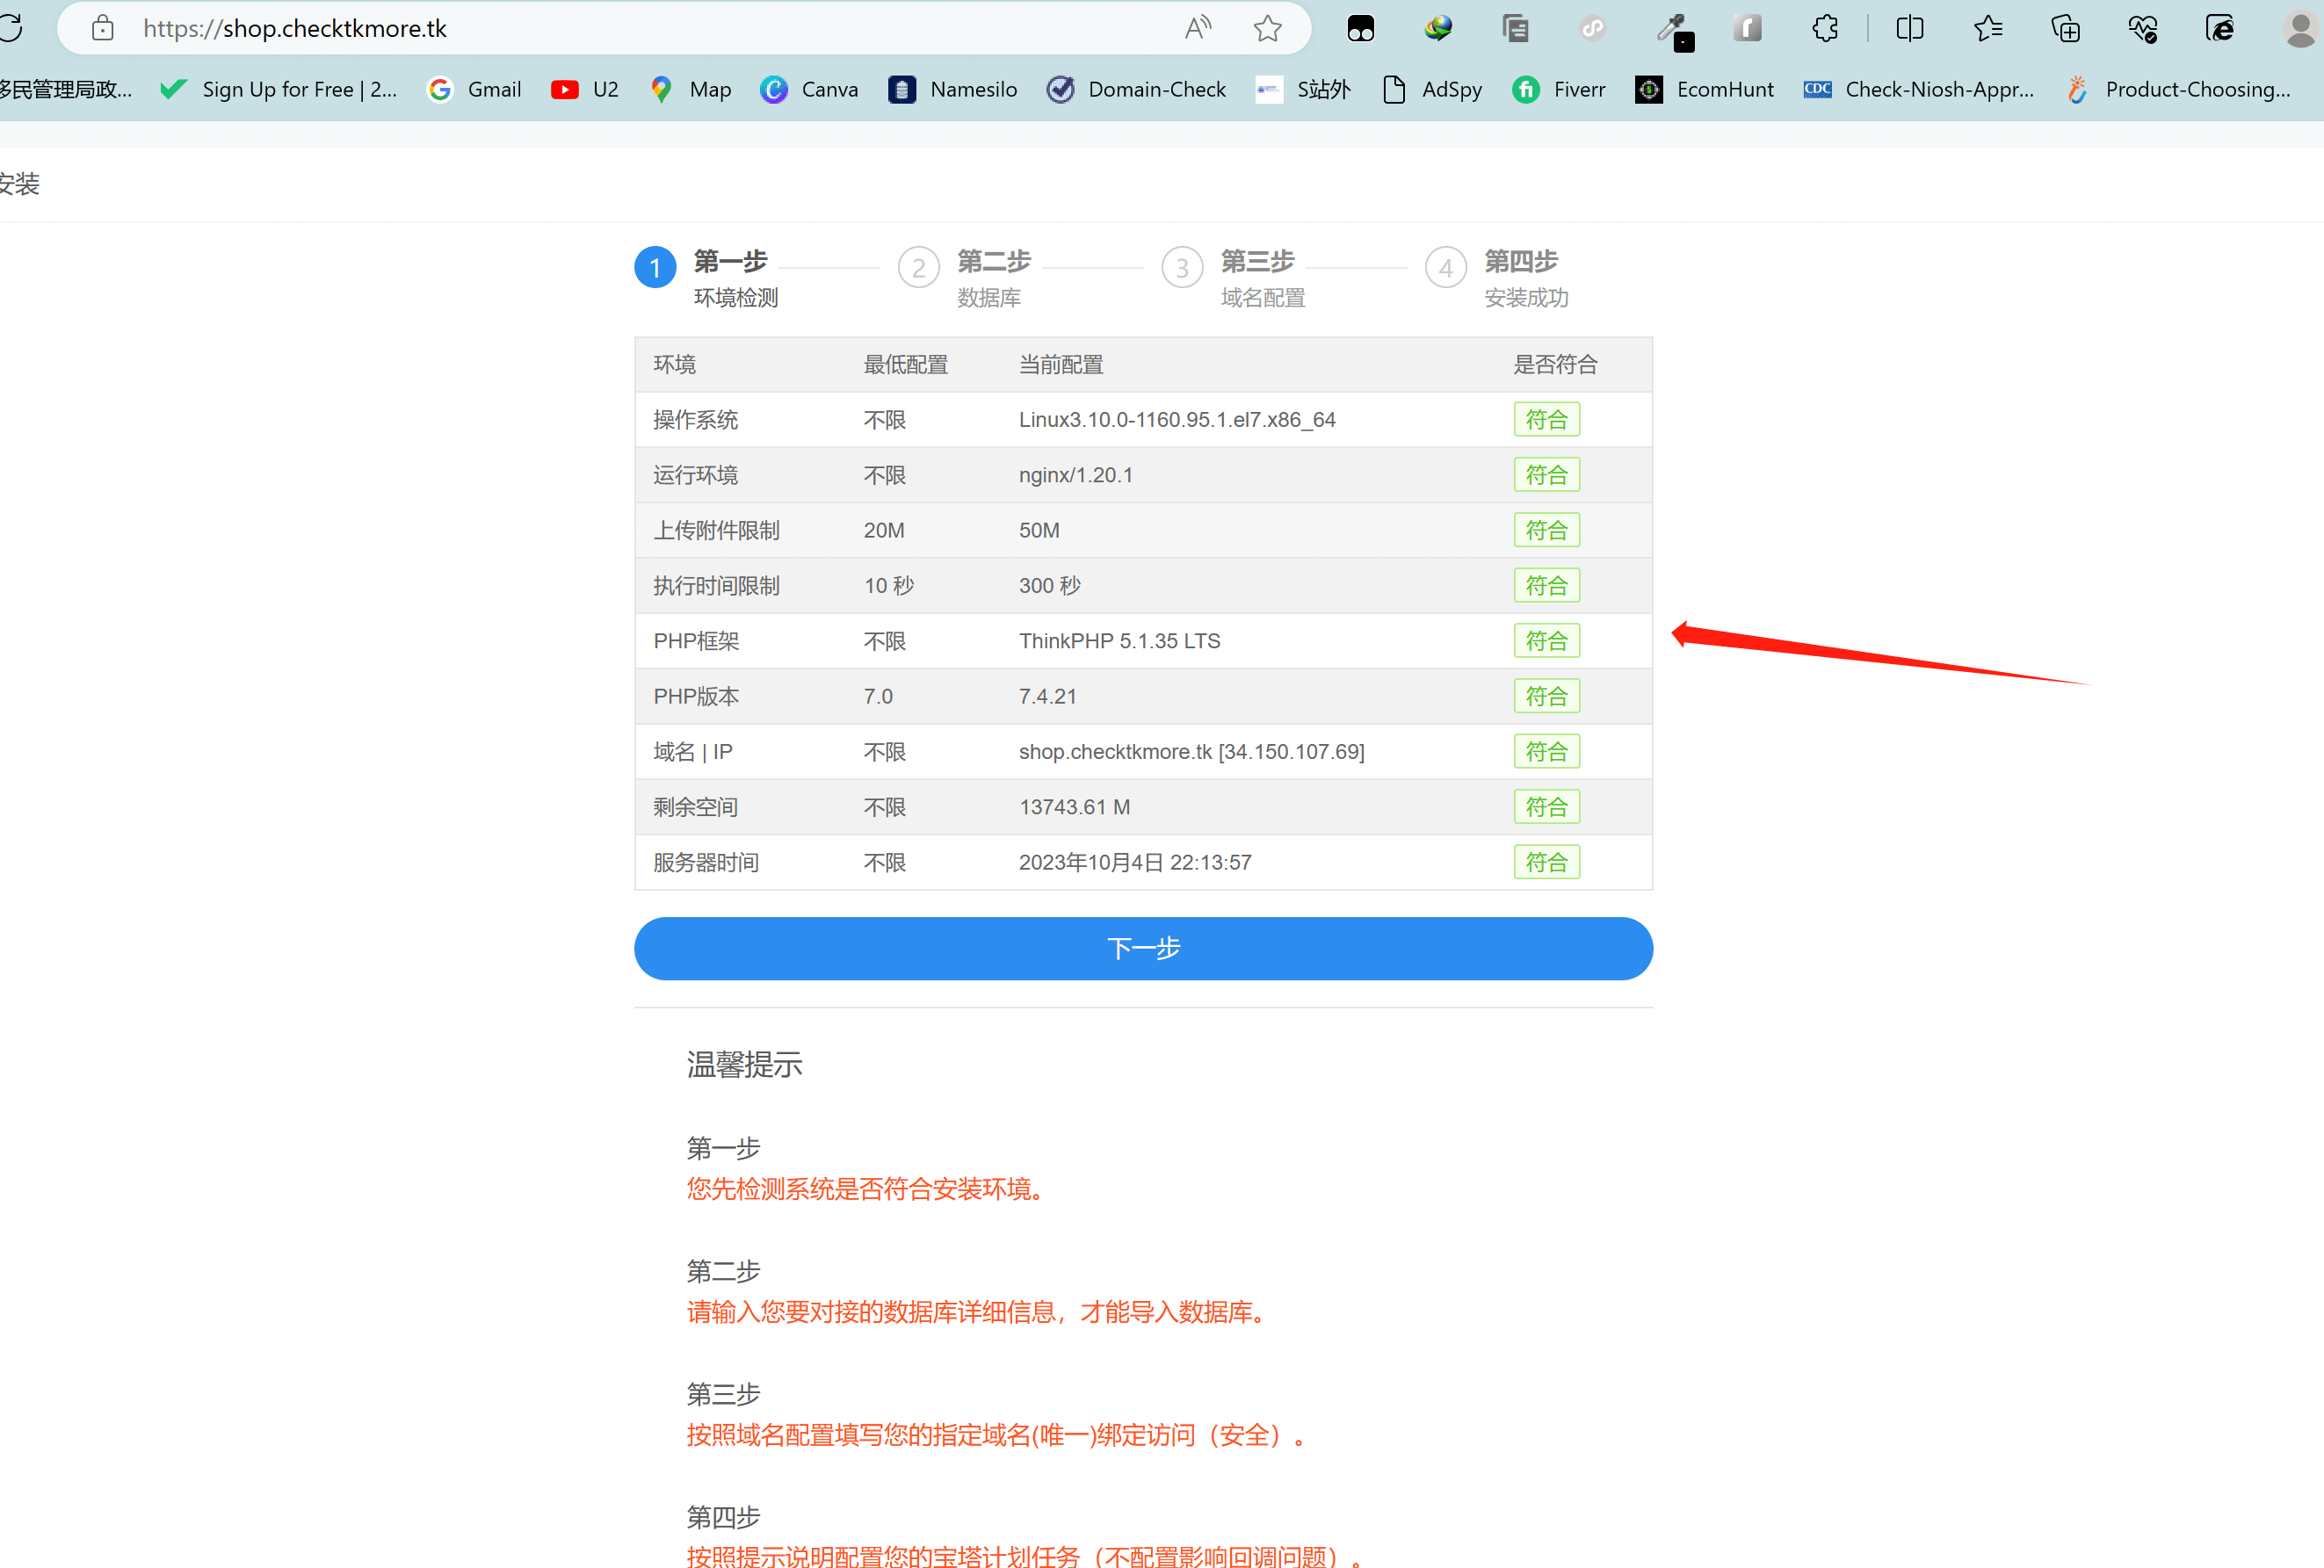This screenshot has height=1568, width=2324.
Task: Open the EcomHunt bookmark
Action: 1705,89
